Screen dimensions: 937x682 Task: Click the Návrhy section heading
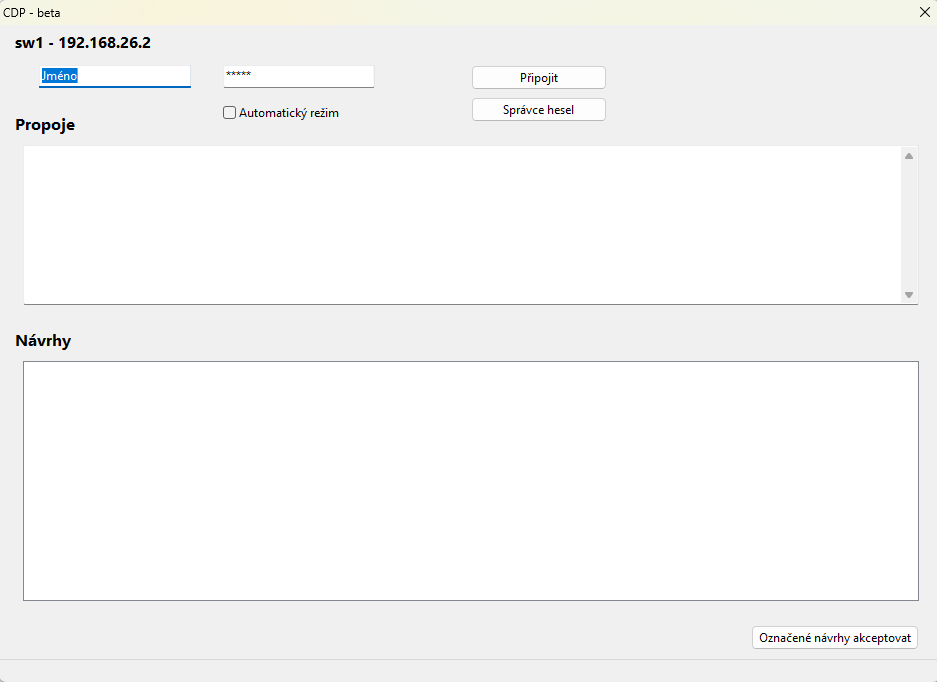tap(43, 340)
